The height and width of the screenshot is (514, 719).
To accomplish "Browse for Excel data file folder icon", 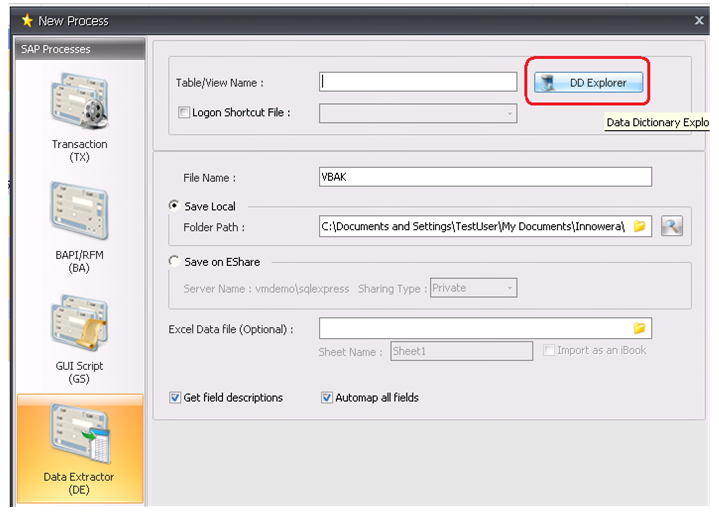I will pyautogui.click(x=639, y=328).
